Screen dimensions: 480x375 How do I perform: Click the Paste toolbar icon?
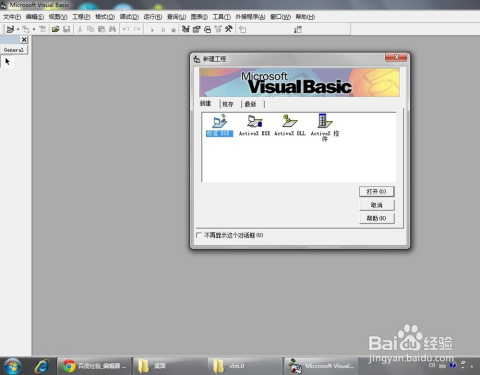(101, 29)
